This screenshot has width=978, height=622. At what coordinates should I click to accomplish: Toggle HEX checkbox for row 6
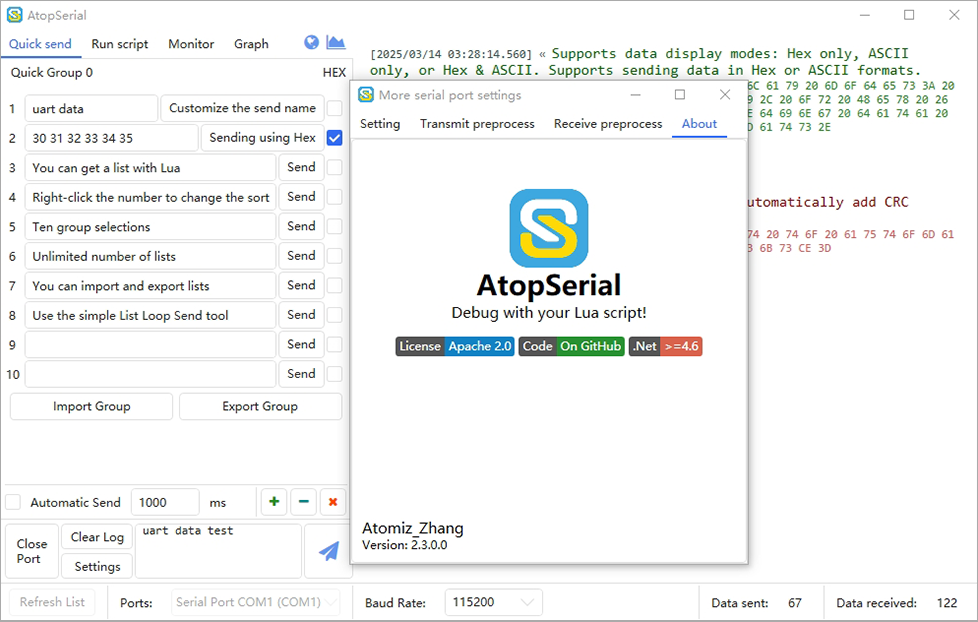(335, 256)
